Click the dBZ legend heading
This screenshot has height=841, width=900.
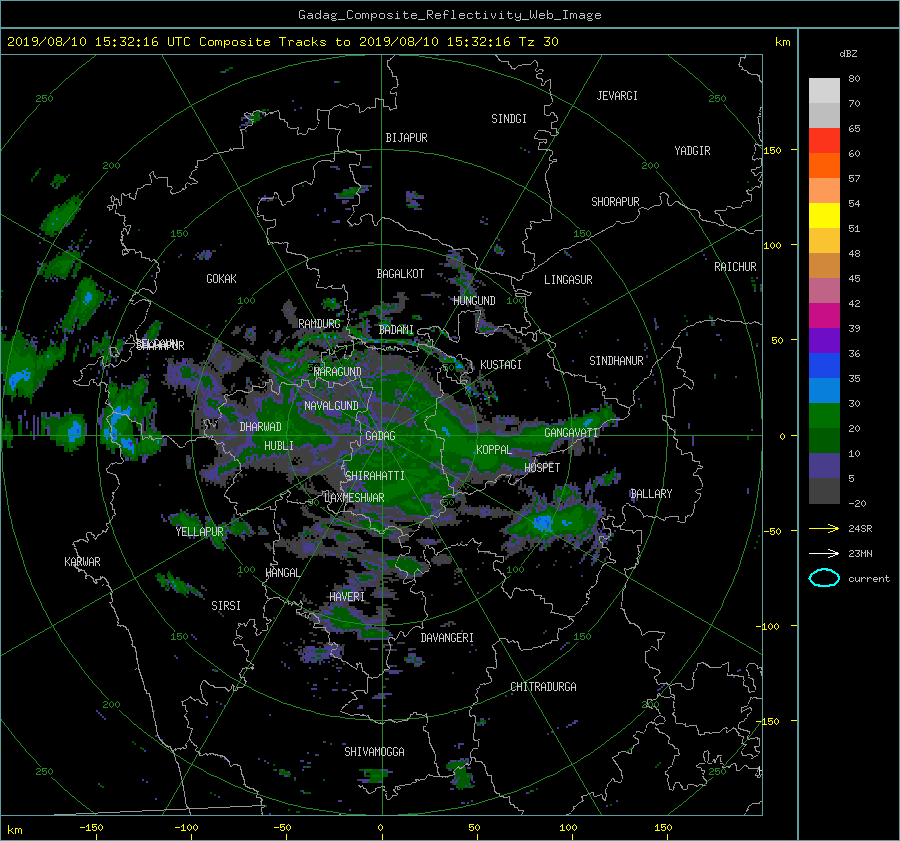(848, 54)
